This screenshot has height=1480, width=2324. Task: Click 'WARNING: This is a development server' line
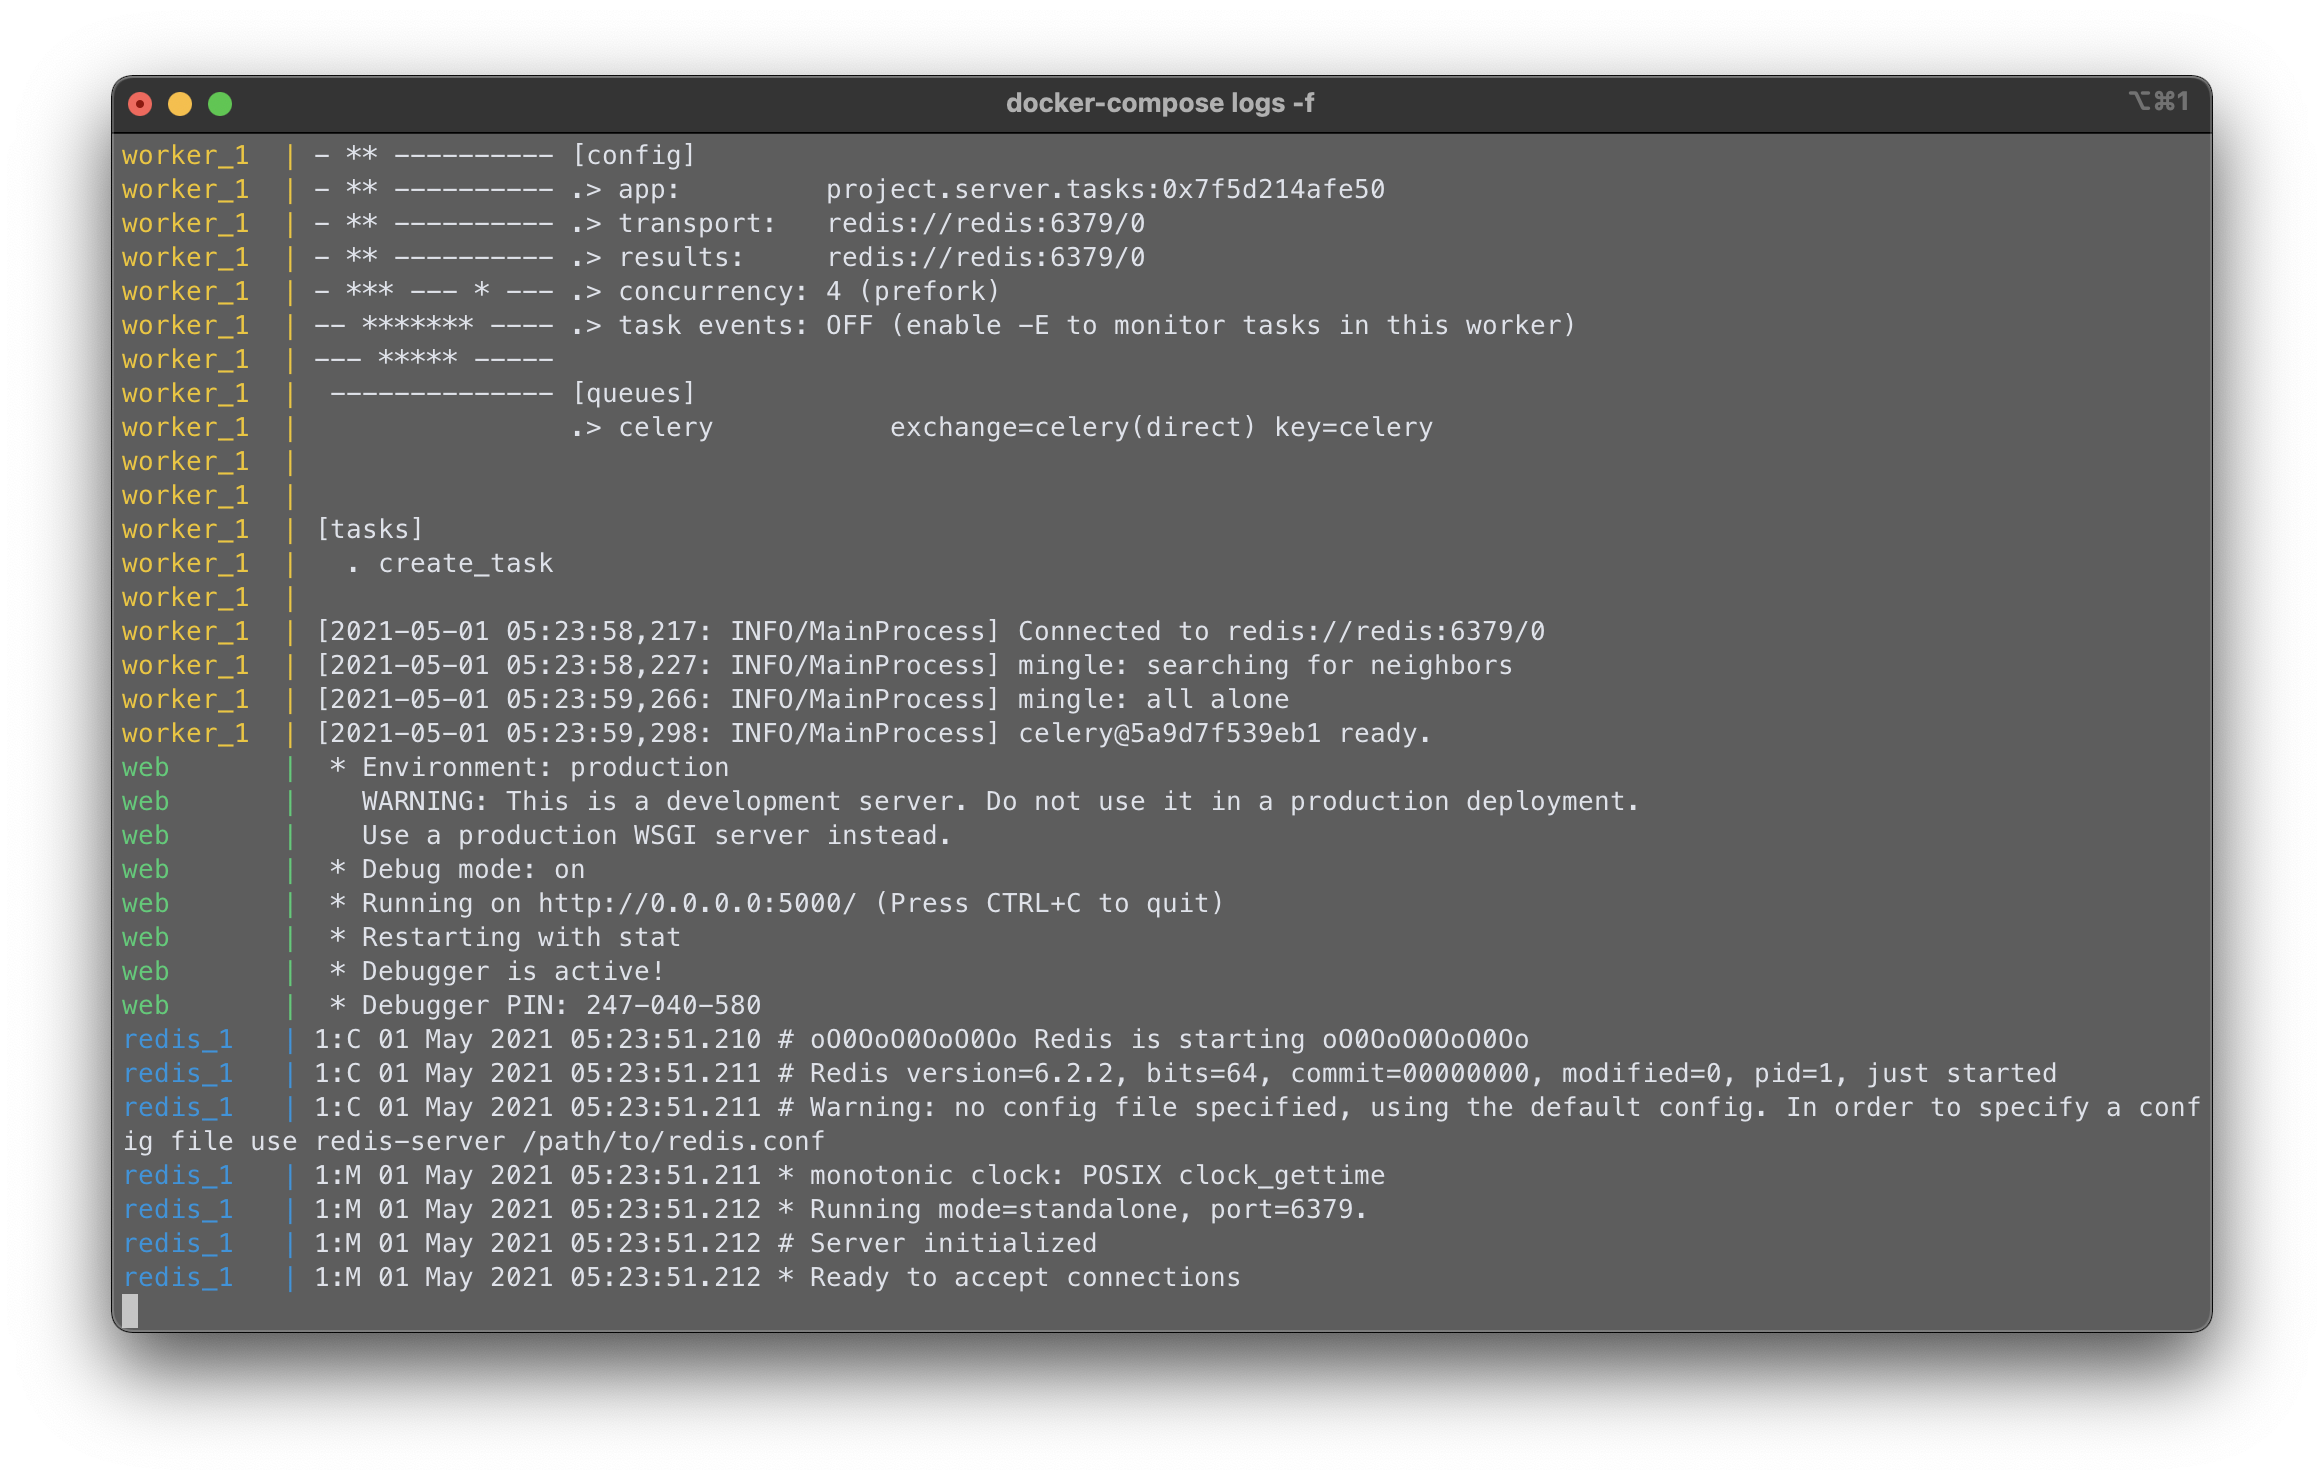click(657, 802)
